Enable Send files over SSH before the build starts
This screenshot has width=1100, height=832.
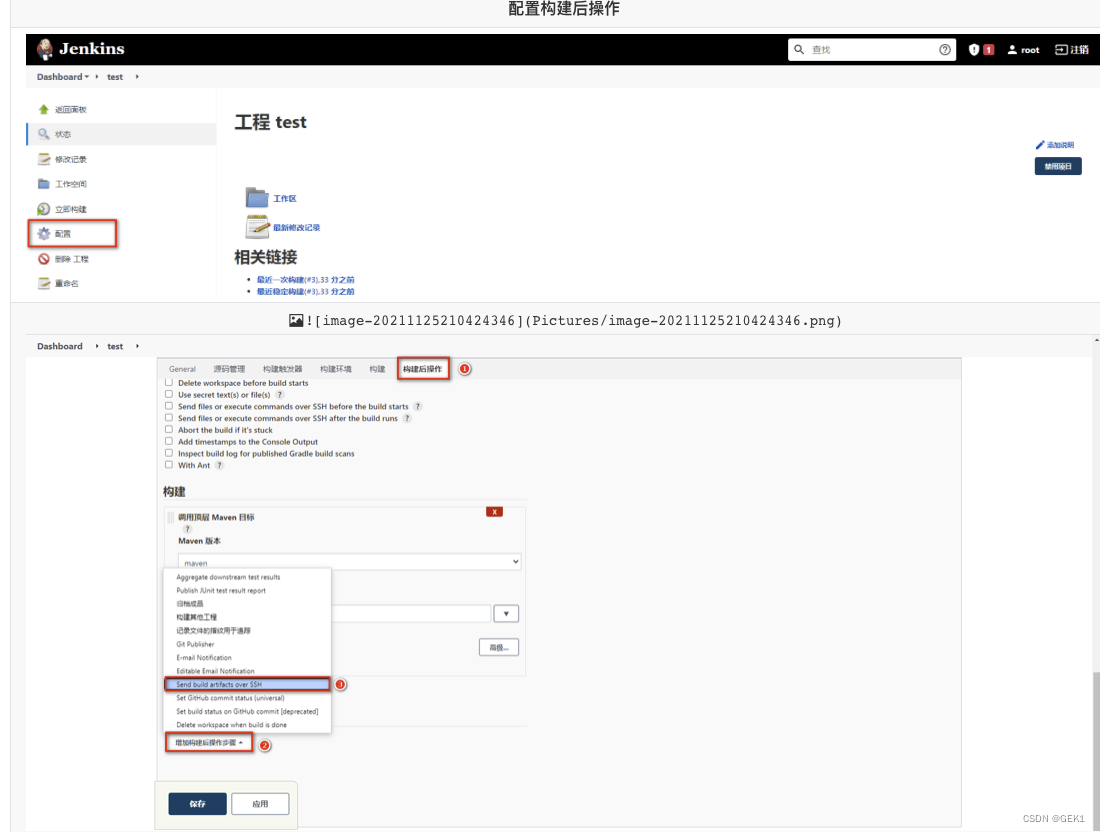[x=168, y=406]
